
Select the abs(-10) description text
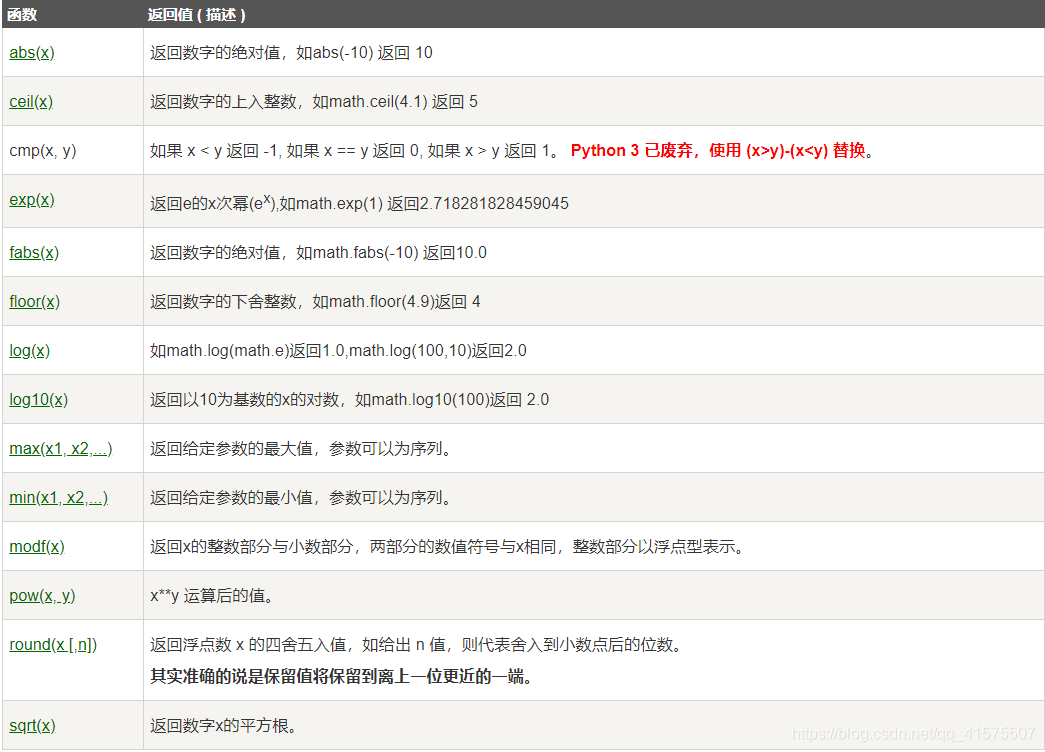tap(290, 53)
